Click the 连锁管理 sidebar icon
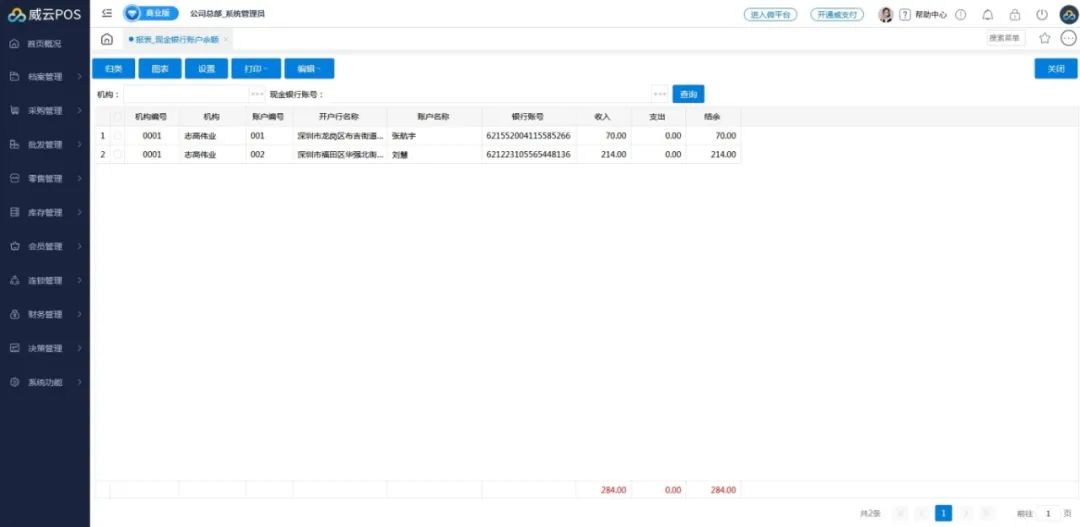The width and height of the screenshot is (1080, 527). tap(14, 280)
